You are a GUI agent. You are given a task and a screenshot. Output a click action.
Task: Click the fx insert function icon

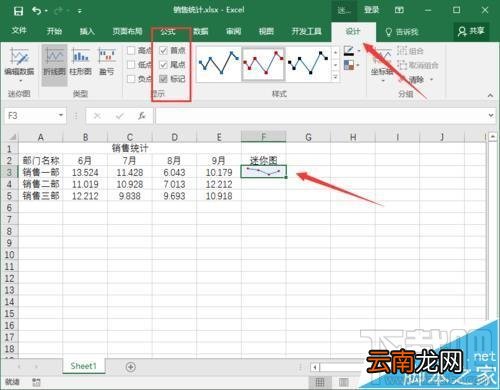pos(142,116)
